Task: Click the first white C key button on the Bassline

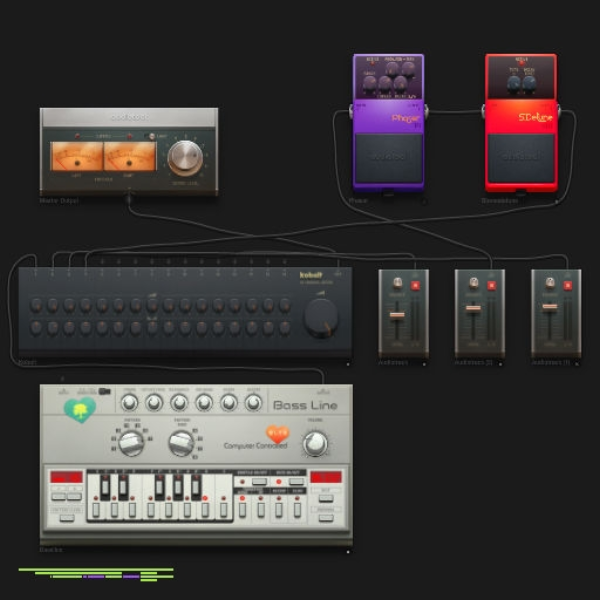Action: coord(96,510)
